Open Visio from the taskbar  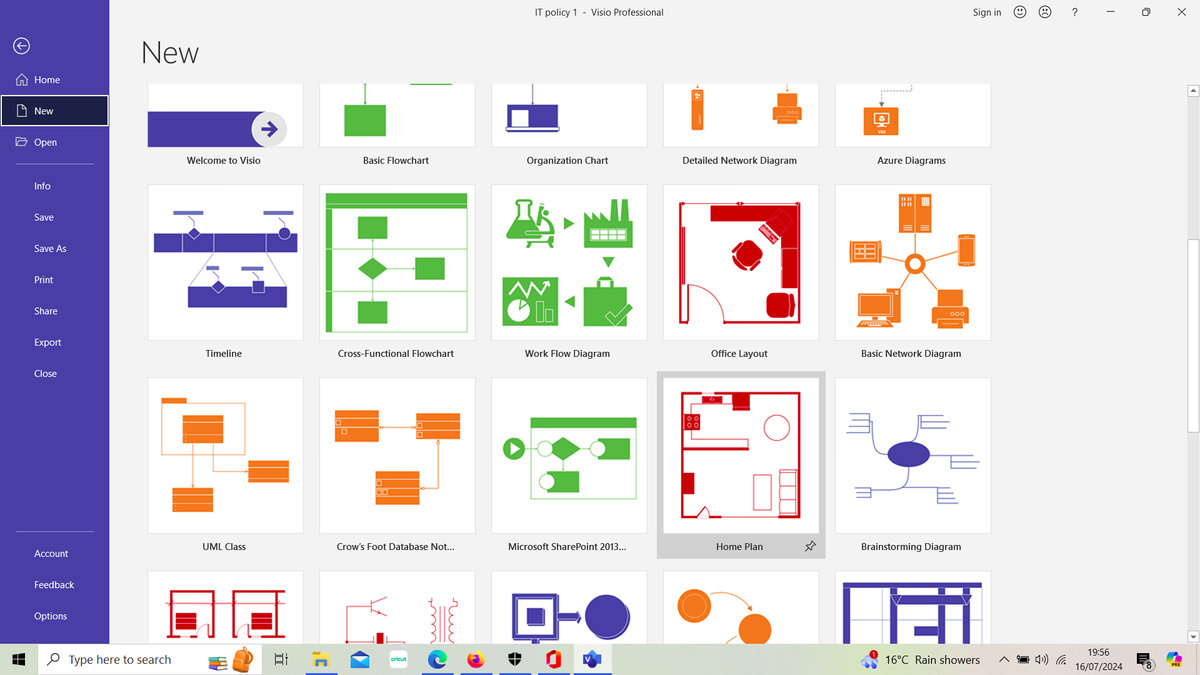591,659
